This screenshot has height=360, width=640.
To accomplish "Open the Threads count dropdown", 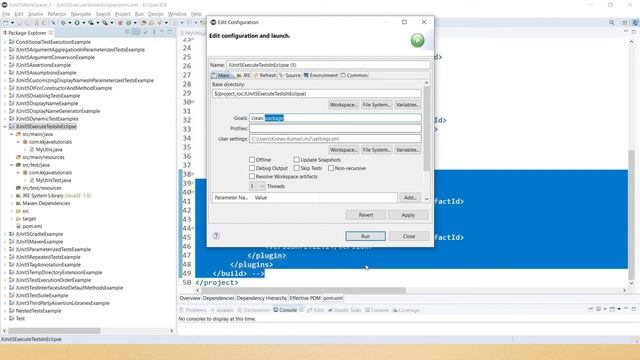I will tap(257, 186).
